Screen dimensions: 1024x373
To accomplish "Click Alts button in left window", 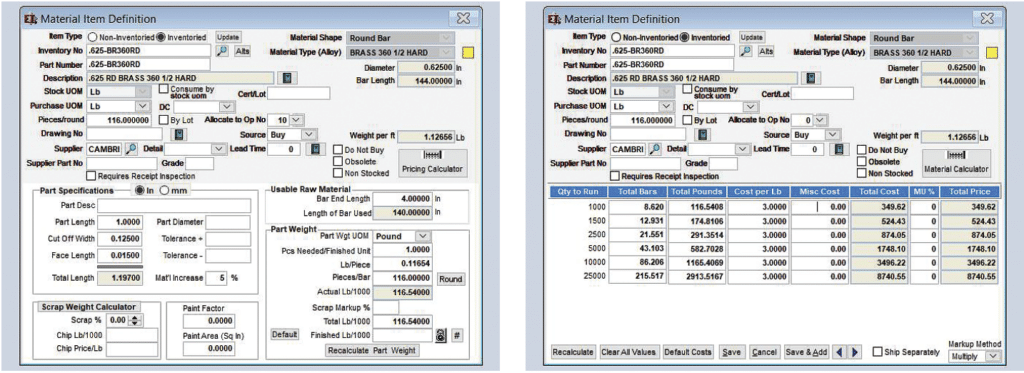I will pos(243,51).
